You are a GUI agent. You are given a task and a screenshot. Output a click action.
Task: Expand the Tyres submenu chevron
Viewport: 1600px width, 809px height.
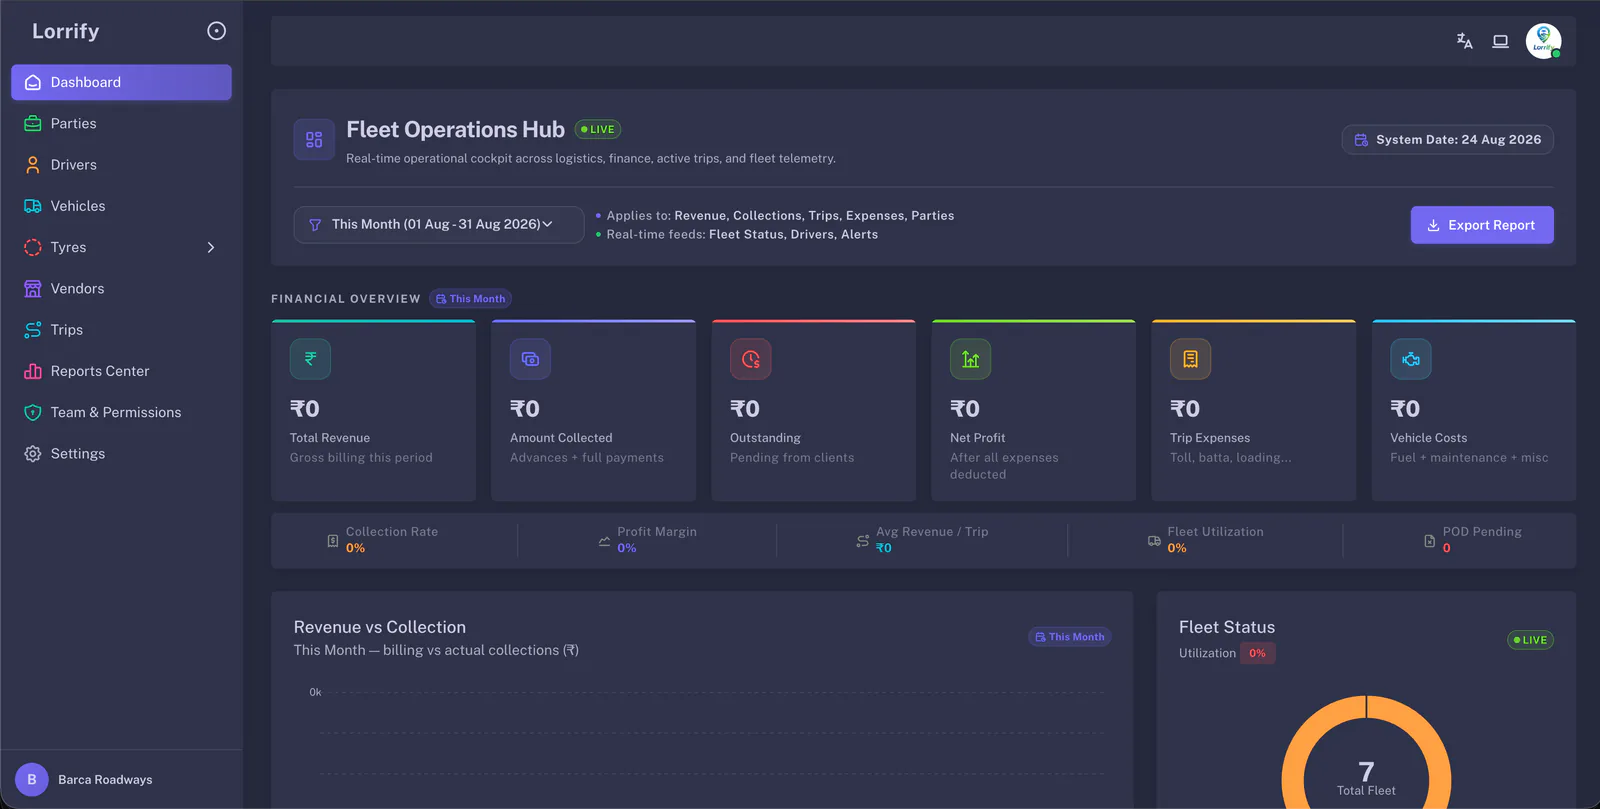coord(211,247)
